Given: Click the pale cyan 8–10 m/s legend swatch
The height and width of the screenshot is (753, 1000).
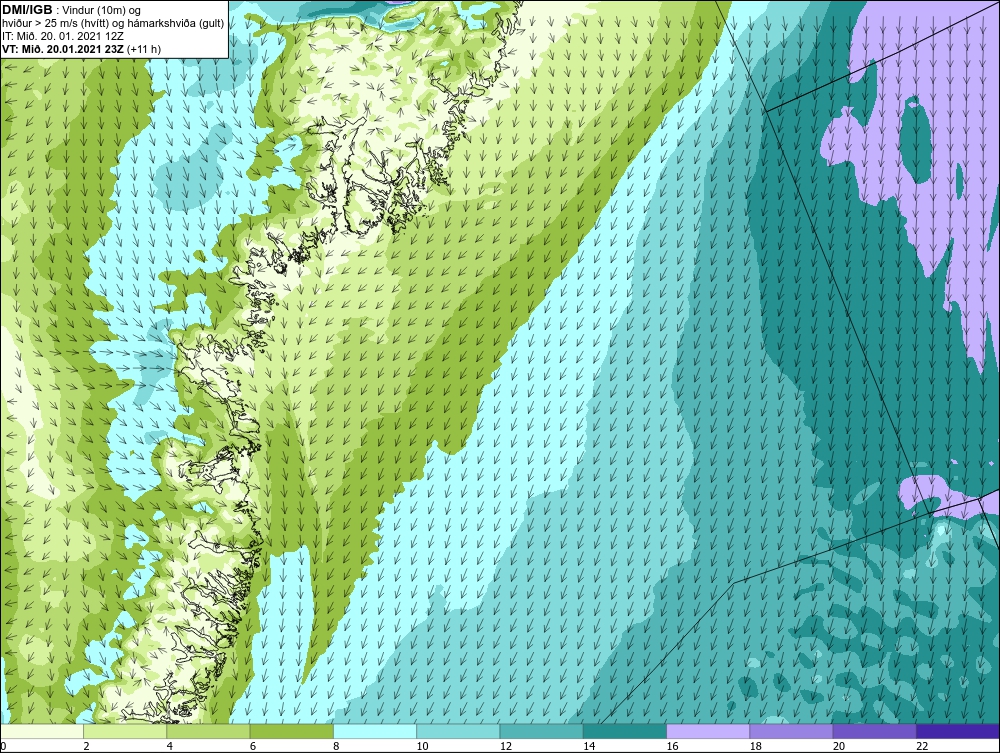Looking at the screenshot, I should coord(375,731).
